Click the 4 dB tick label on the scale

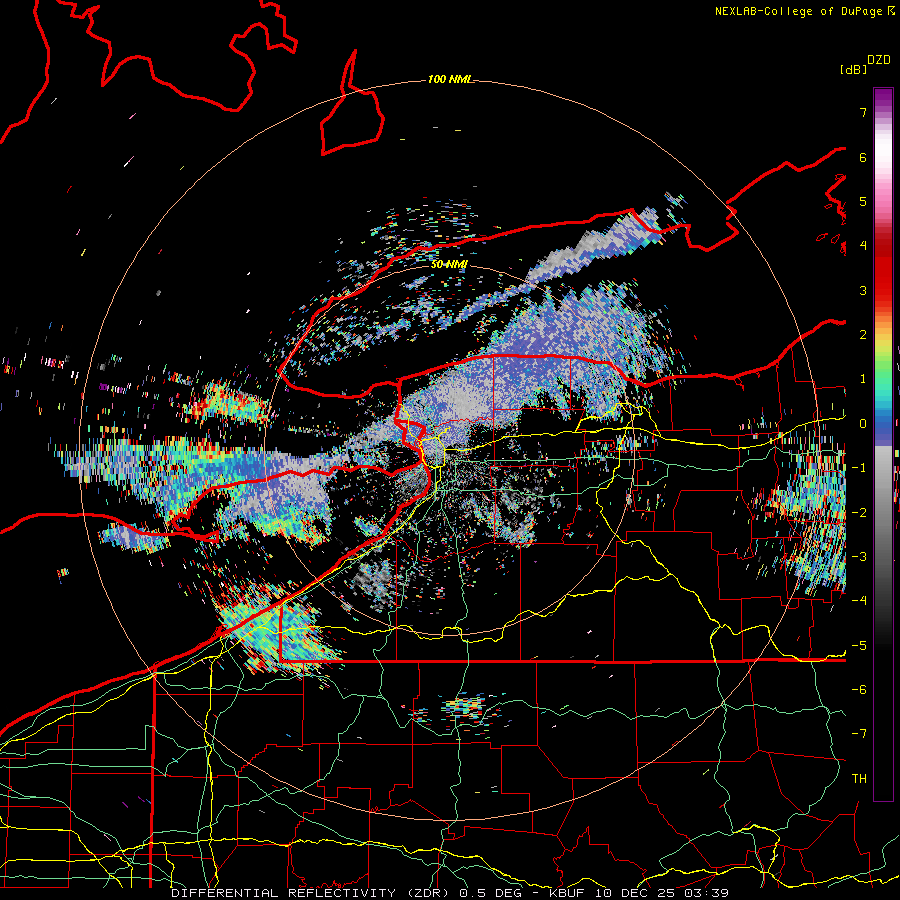863,246
